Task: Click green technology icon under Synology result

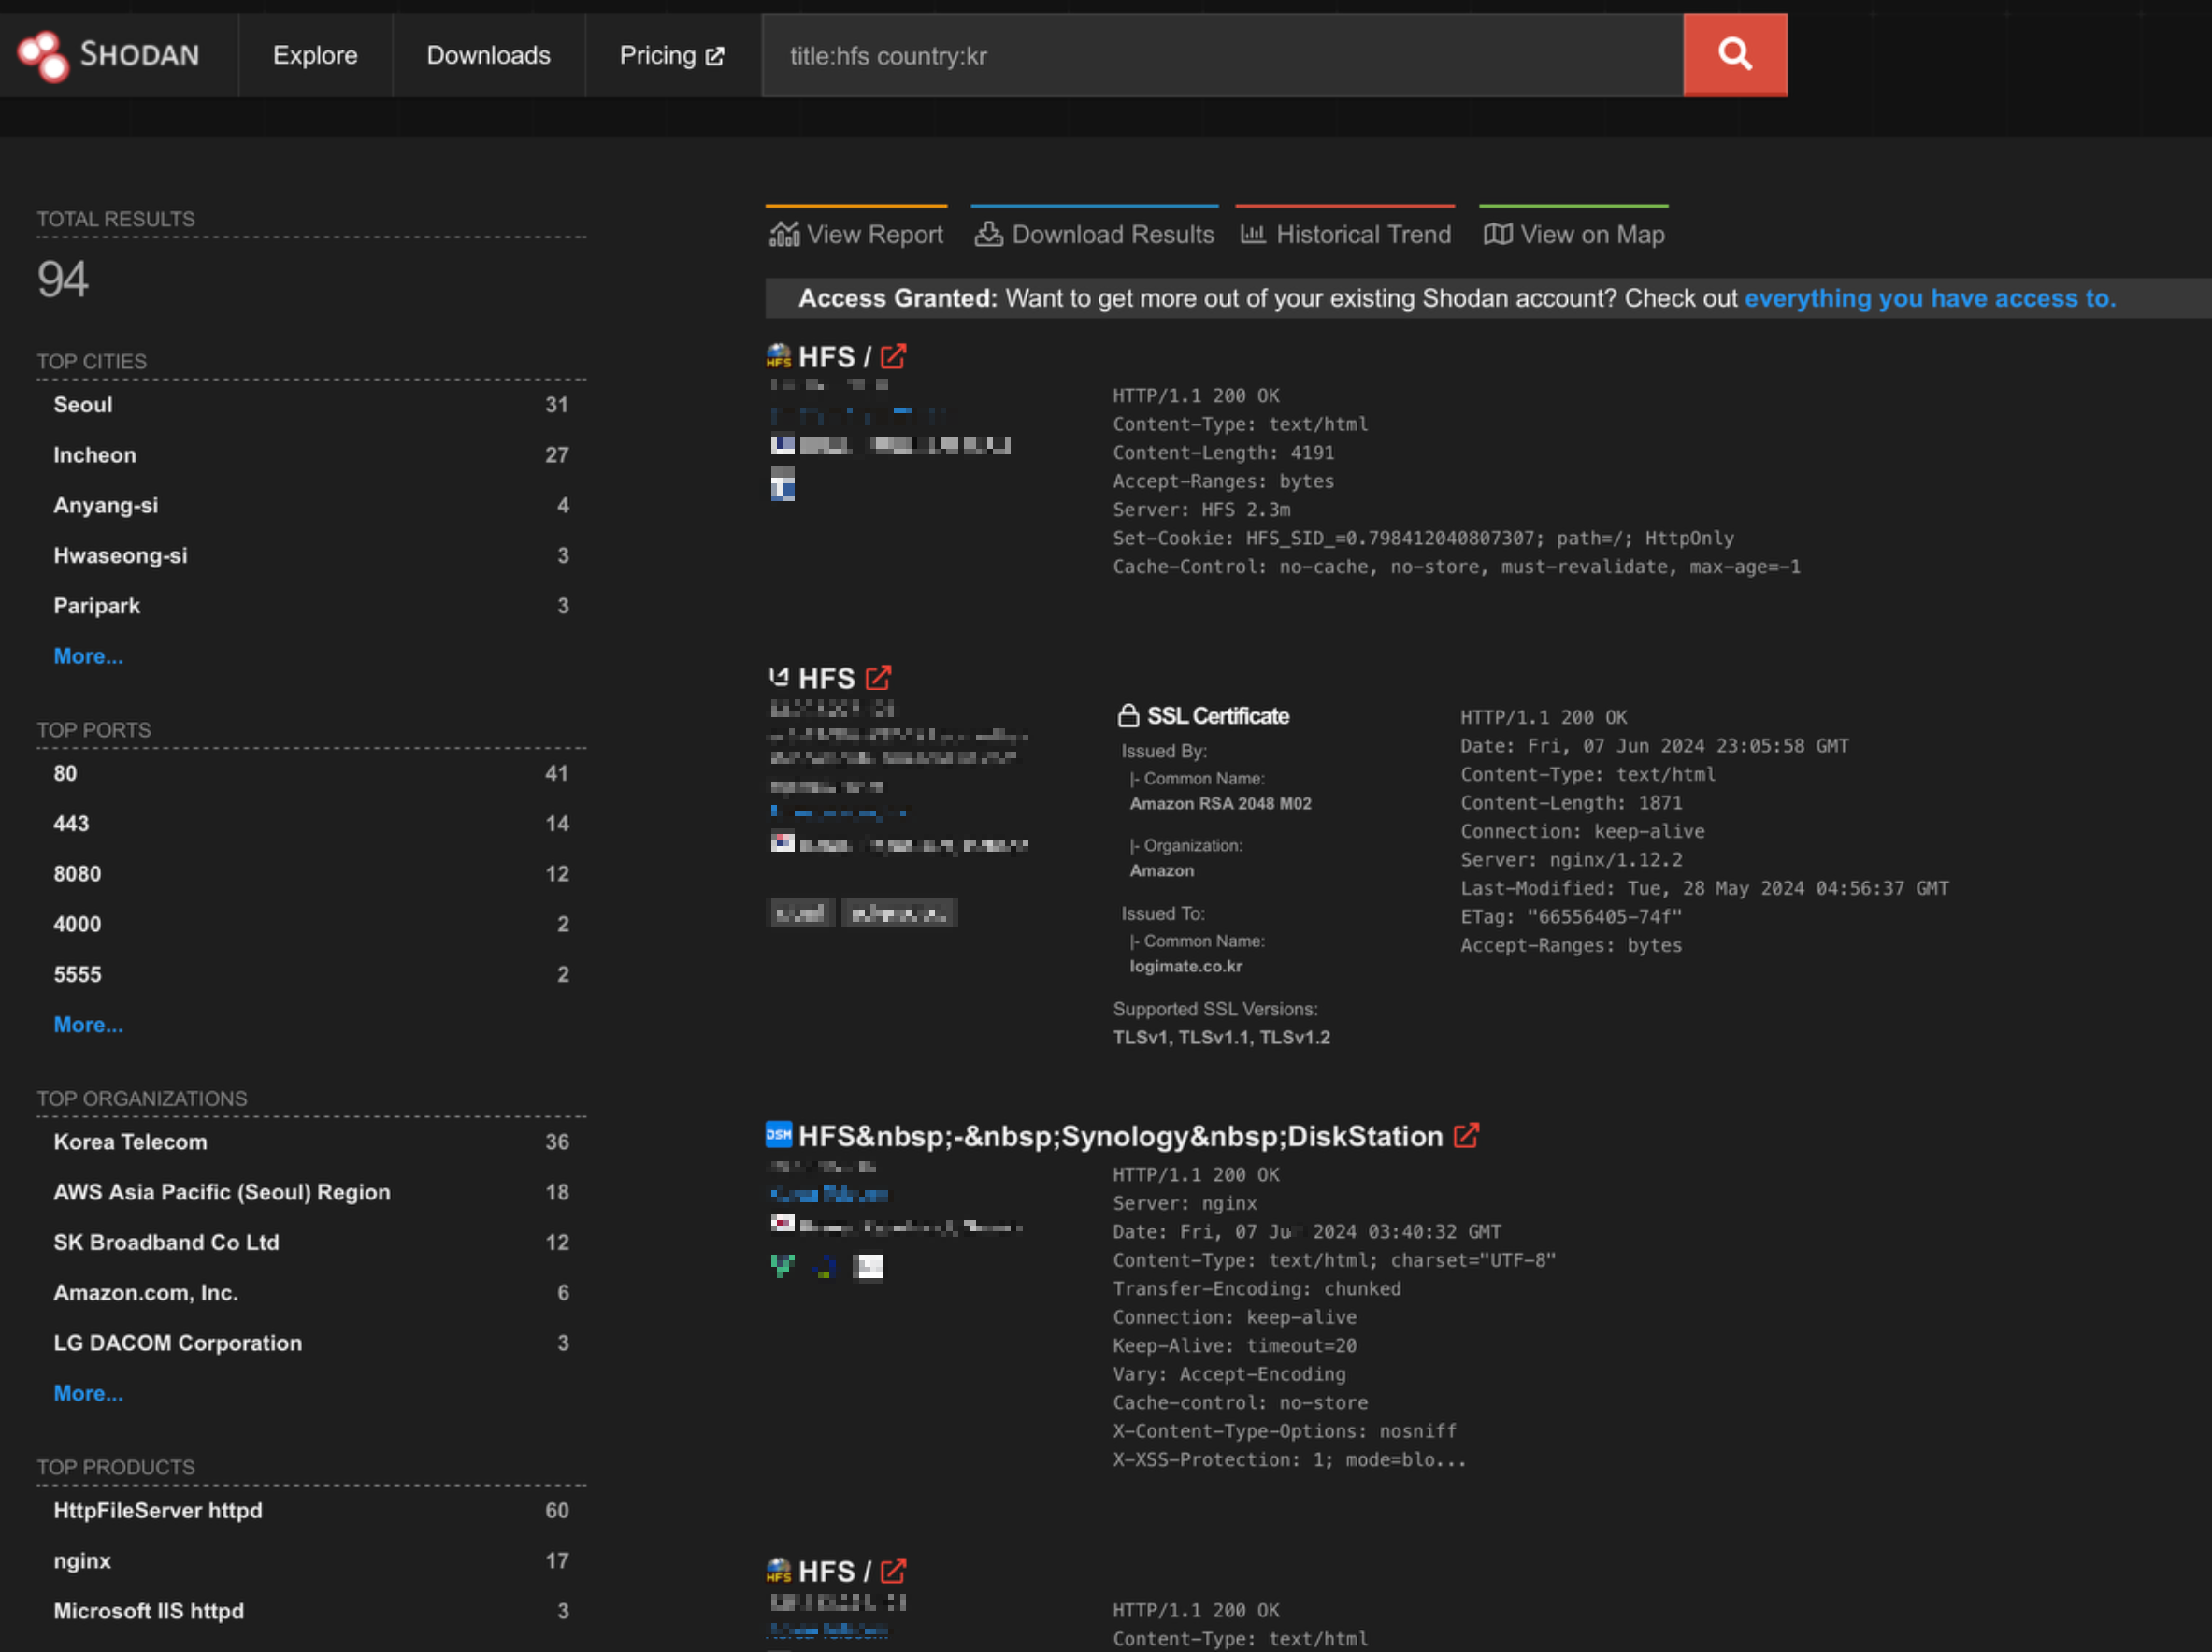Action: pos(782,1266)
